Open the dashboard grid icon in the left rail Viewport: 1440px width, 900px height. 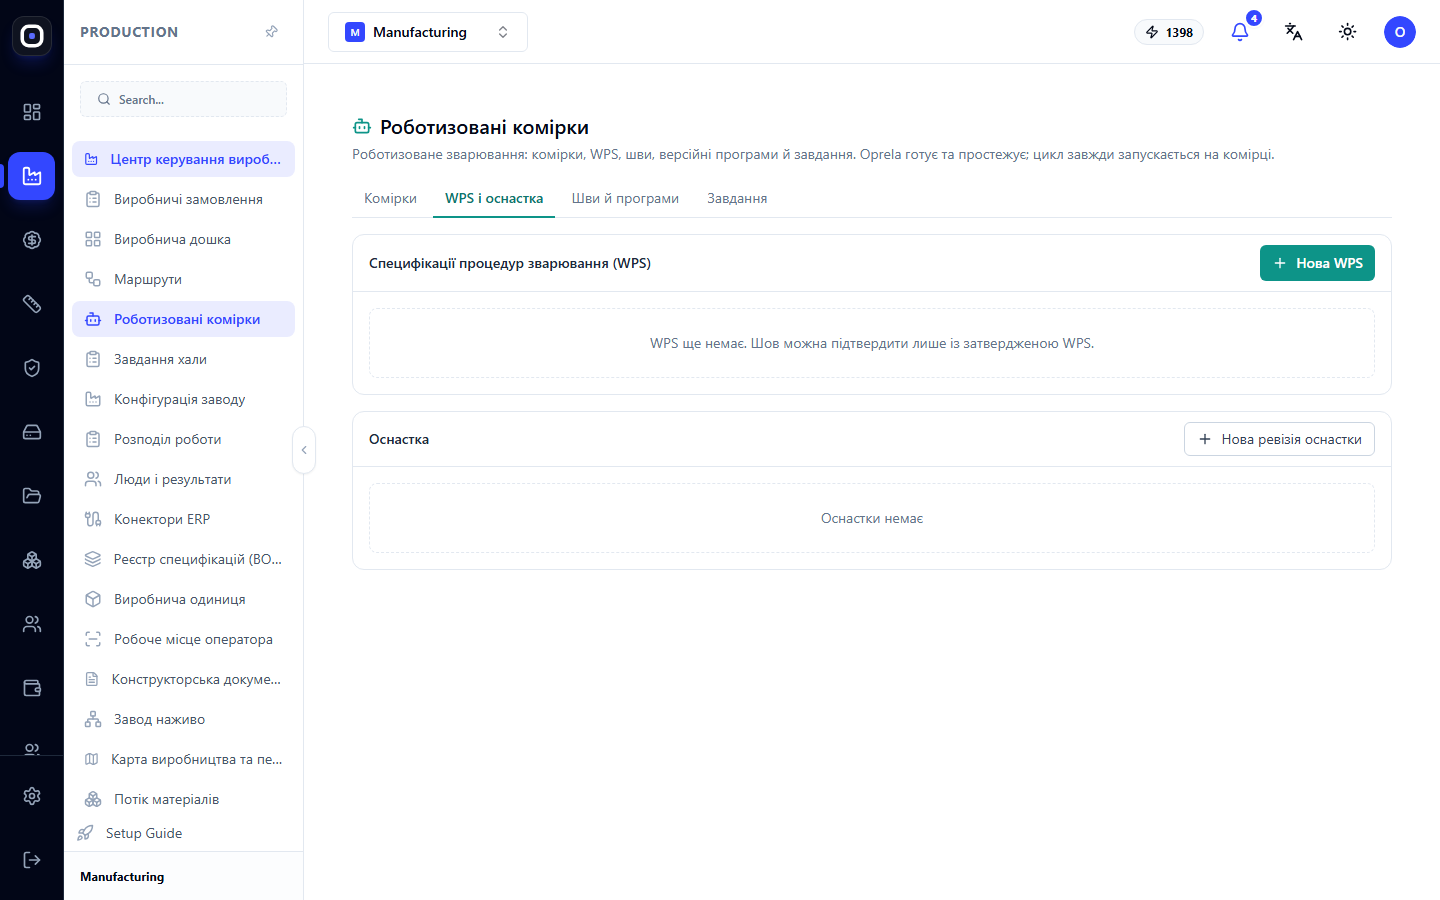(32, 112)
